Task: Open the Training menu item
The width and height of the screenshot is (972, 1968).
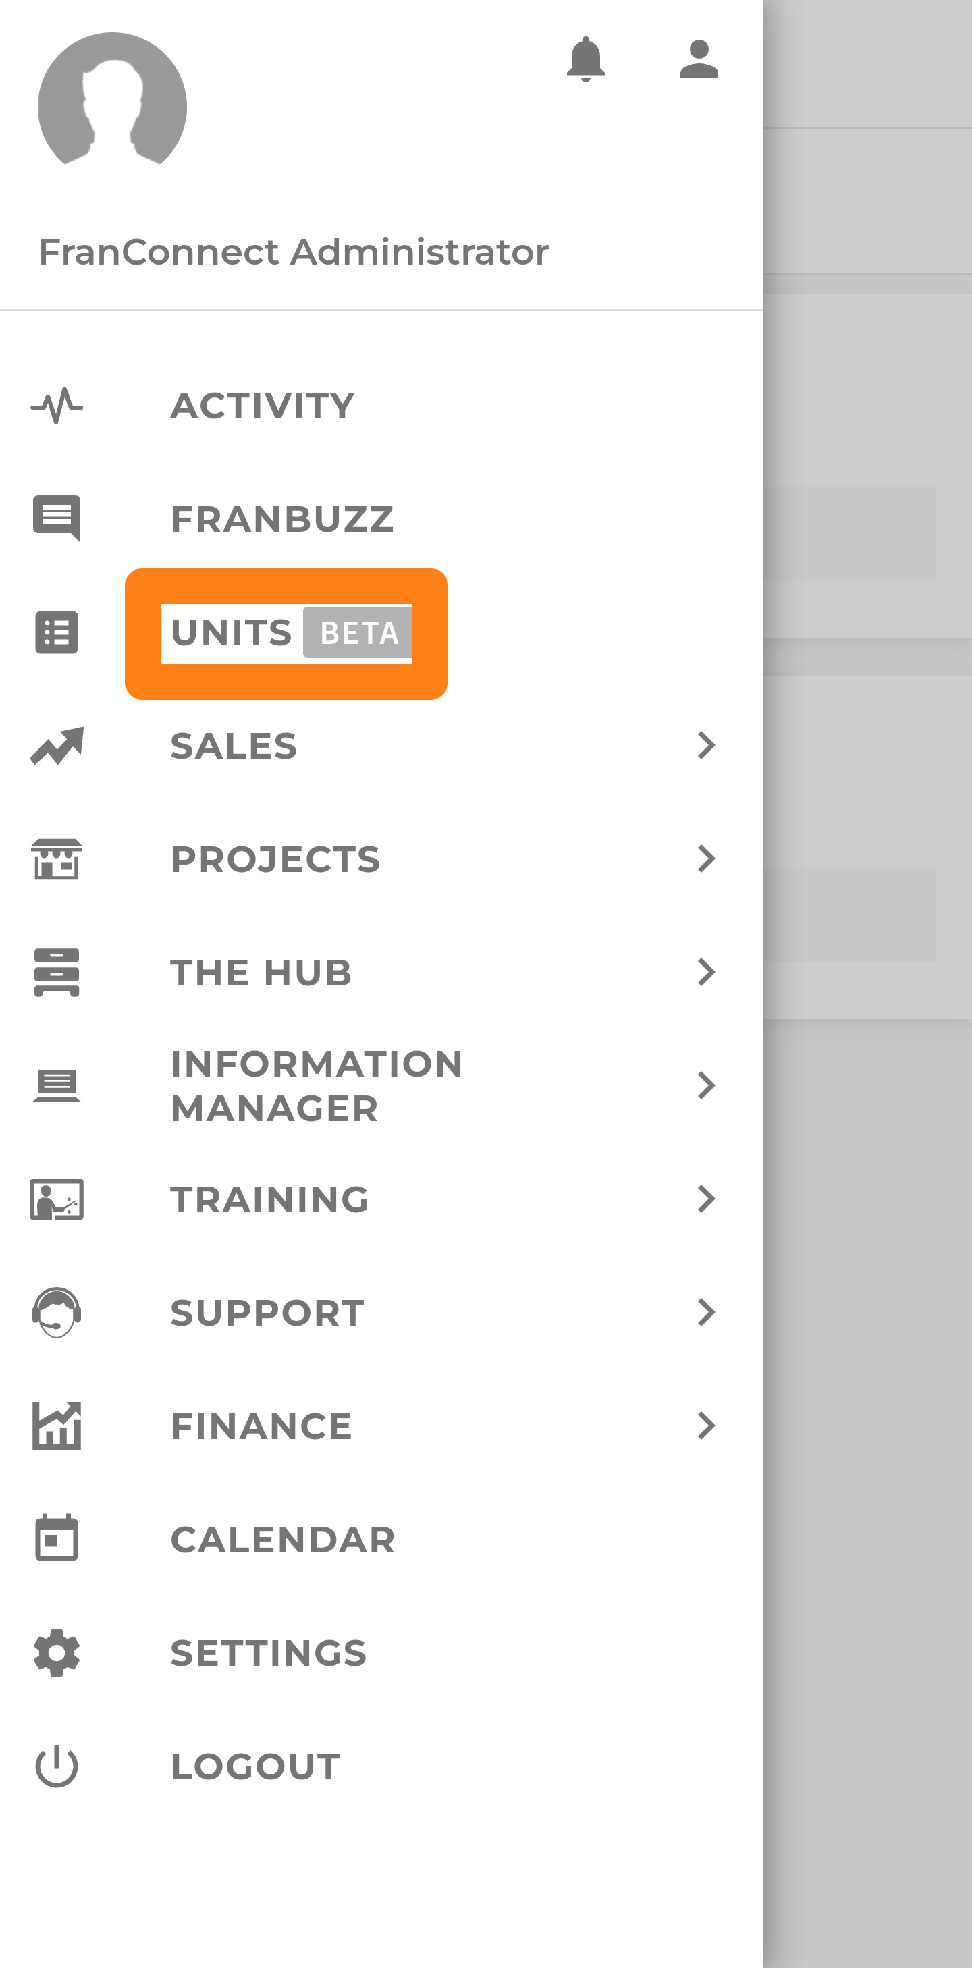Action: point(269,1199)
